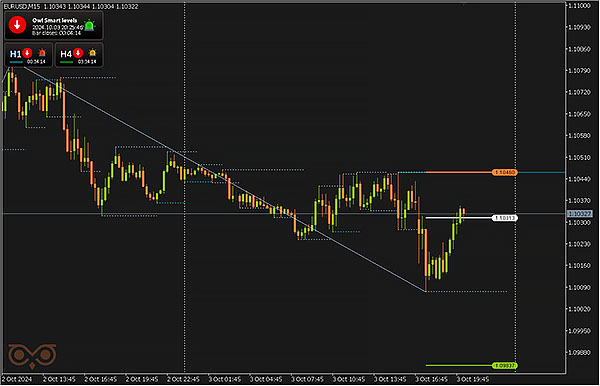Click the large red down-arrow trend icon
This screenshot has height=386, width=600.
17,25
